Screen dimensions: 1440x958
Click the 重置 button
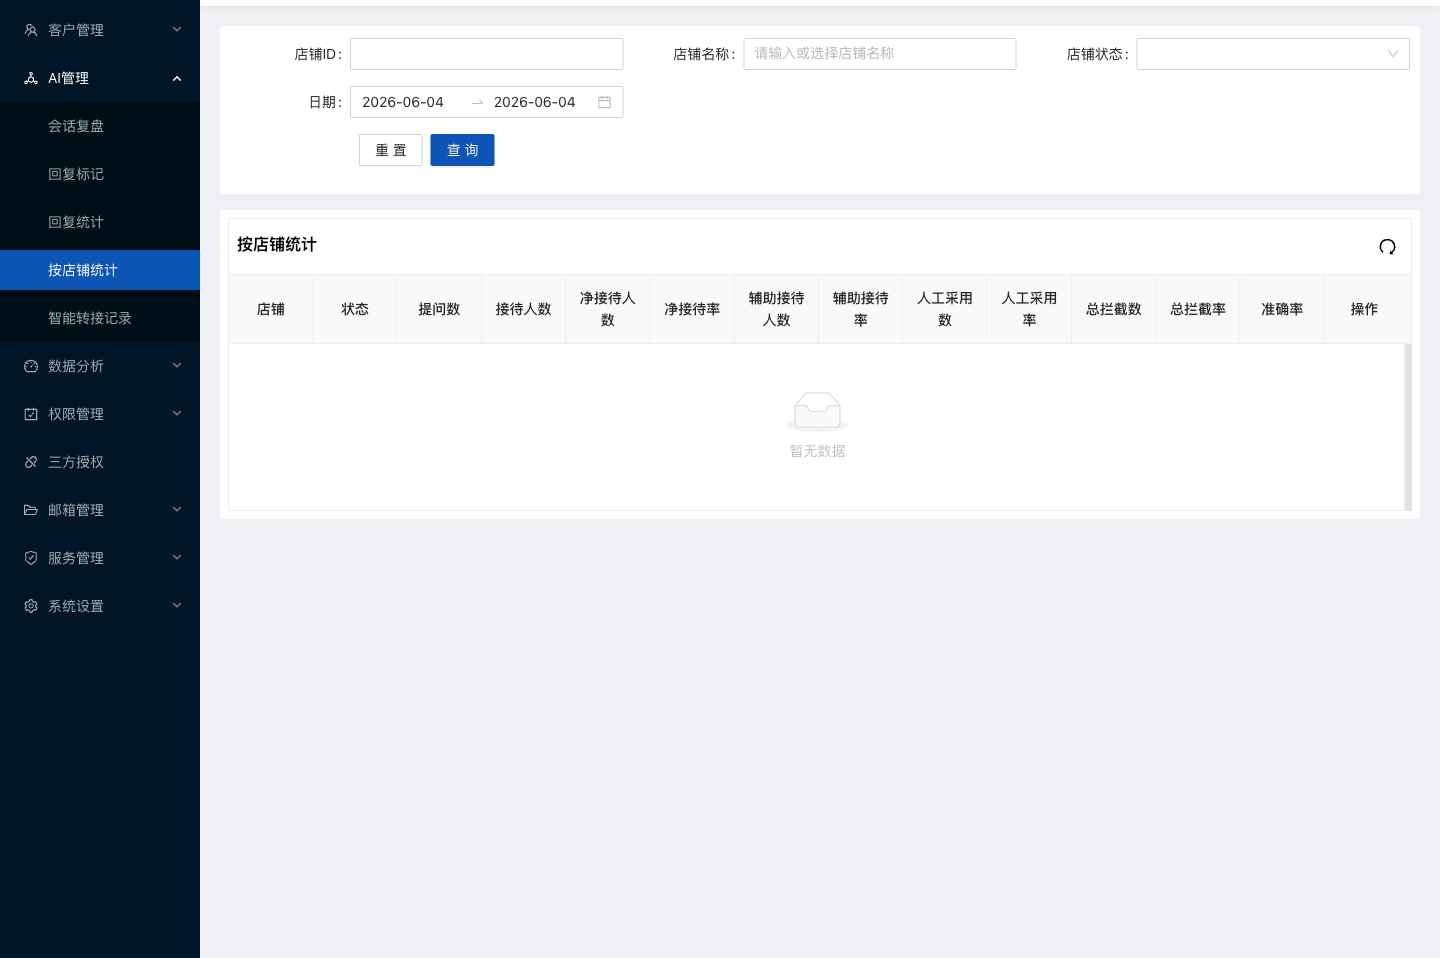[391, 150]
